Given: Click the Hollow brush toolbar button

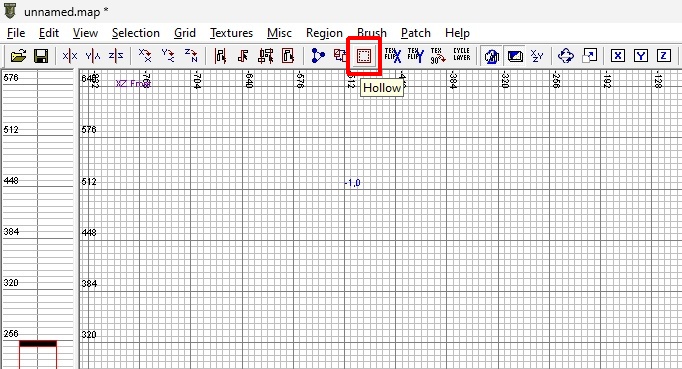Looking at the screenshot, I should (x=364, y=56).
